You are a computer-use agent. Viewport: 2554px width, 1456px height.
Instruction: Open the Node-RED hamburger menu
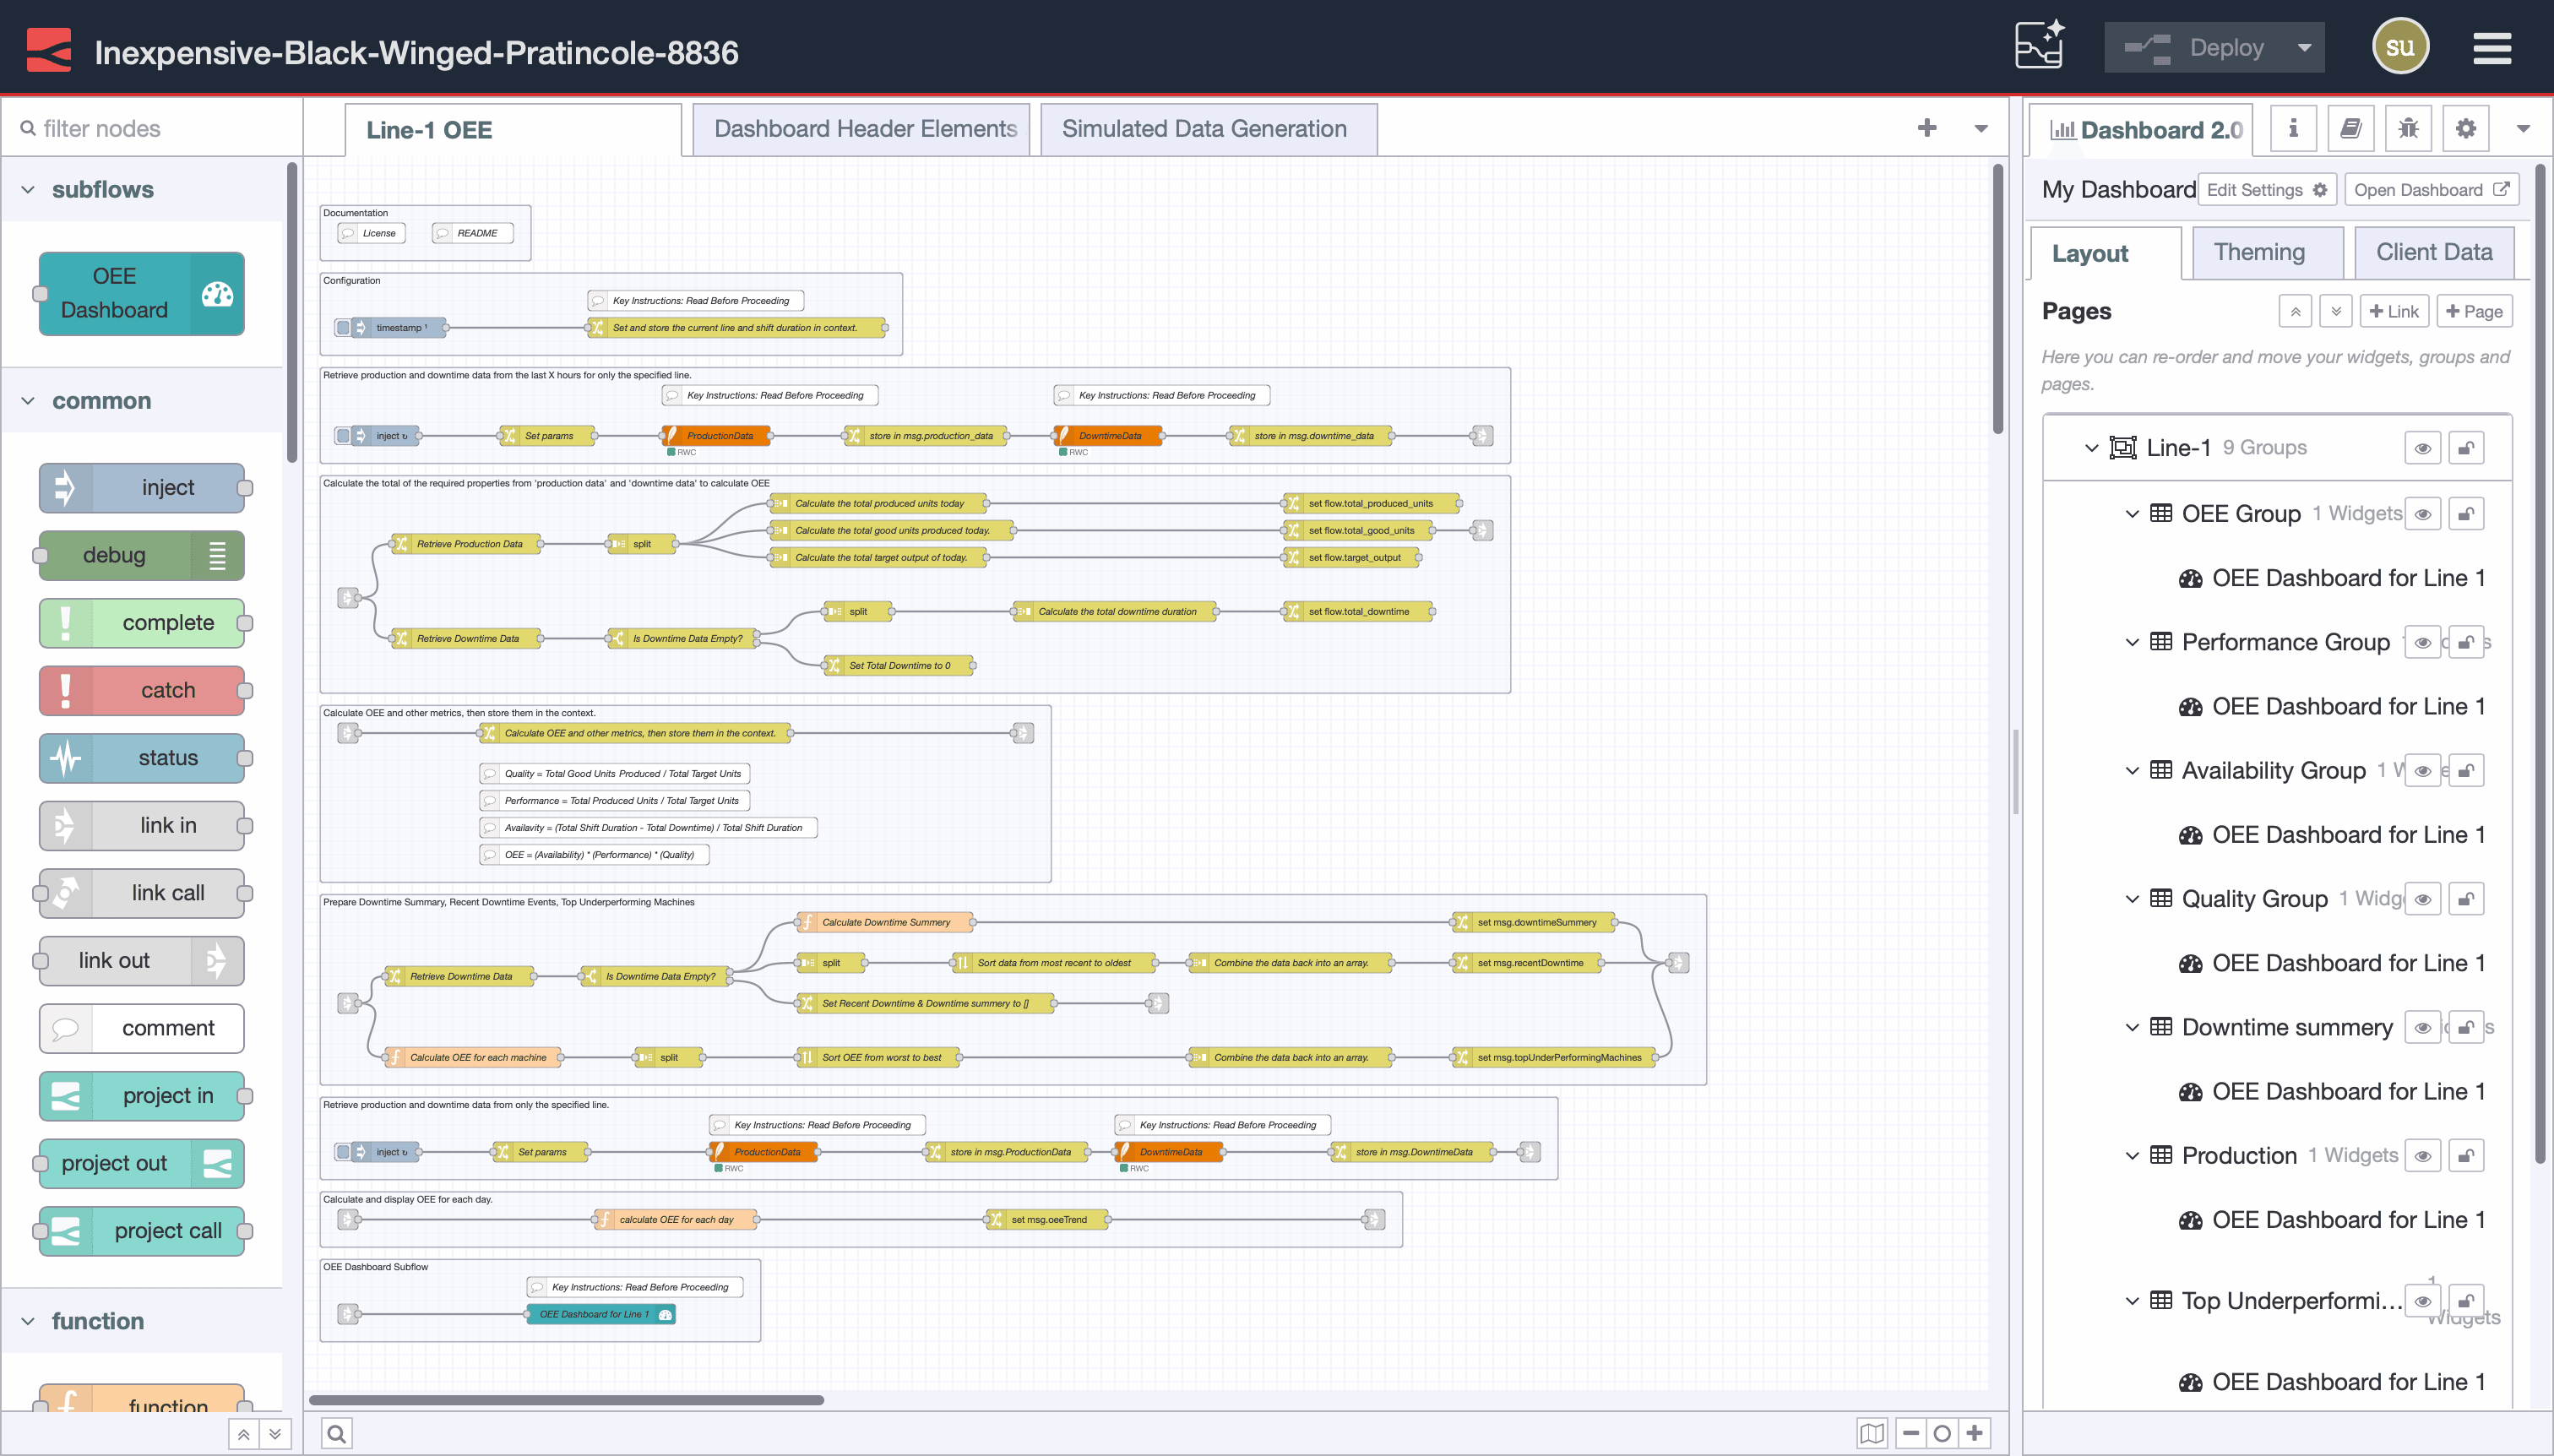point(2492,46)
